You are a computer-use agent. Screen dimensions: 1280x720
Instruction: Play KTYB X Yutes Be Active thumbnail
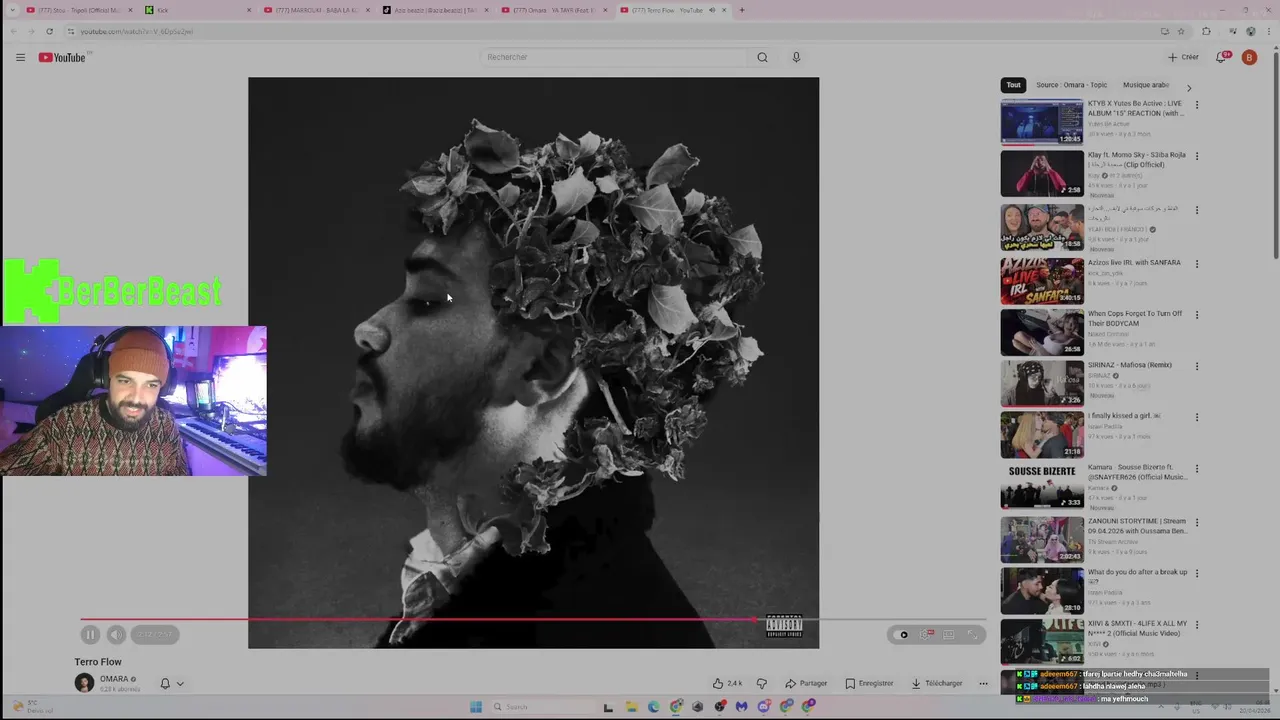(1041, 122)
